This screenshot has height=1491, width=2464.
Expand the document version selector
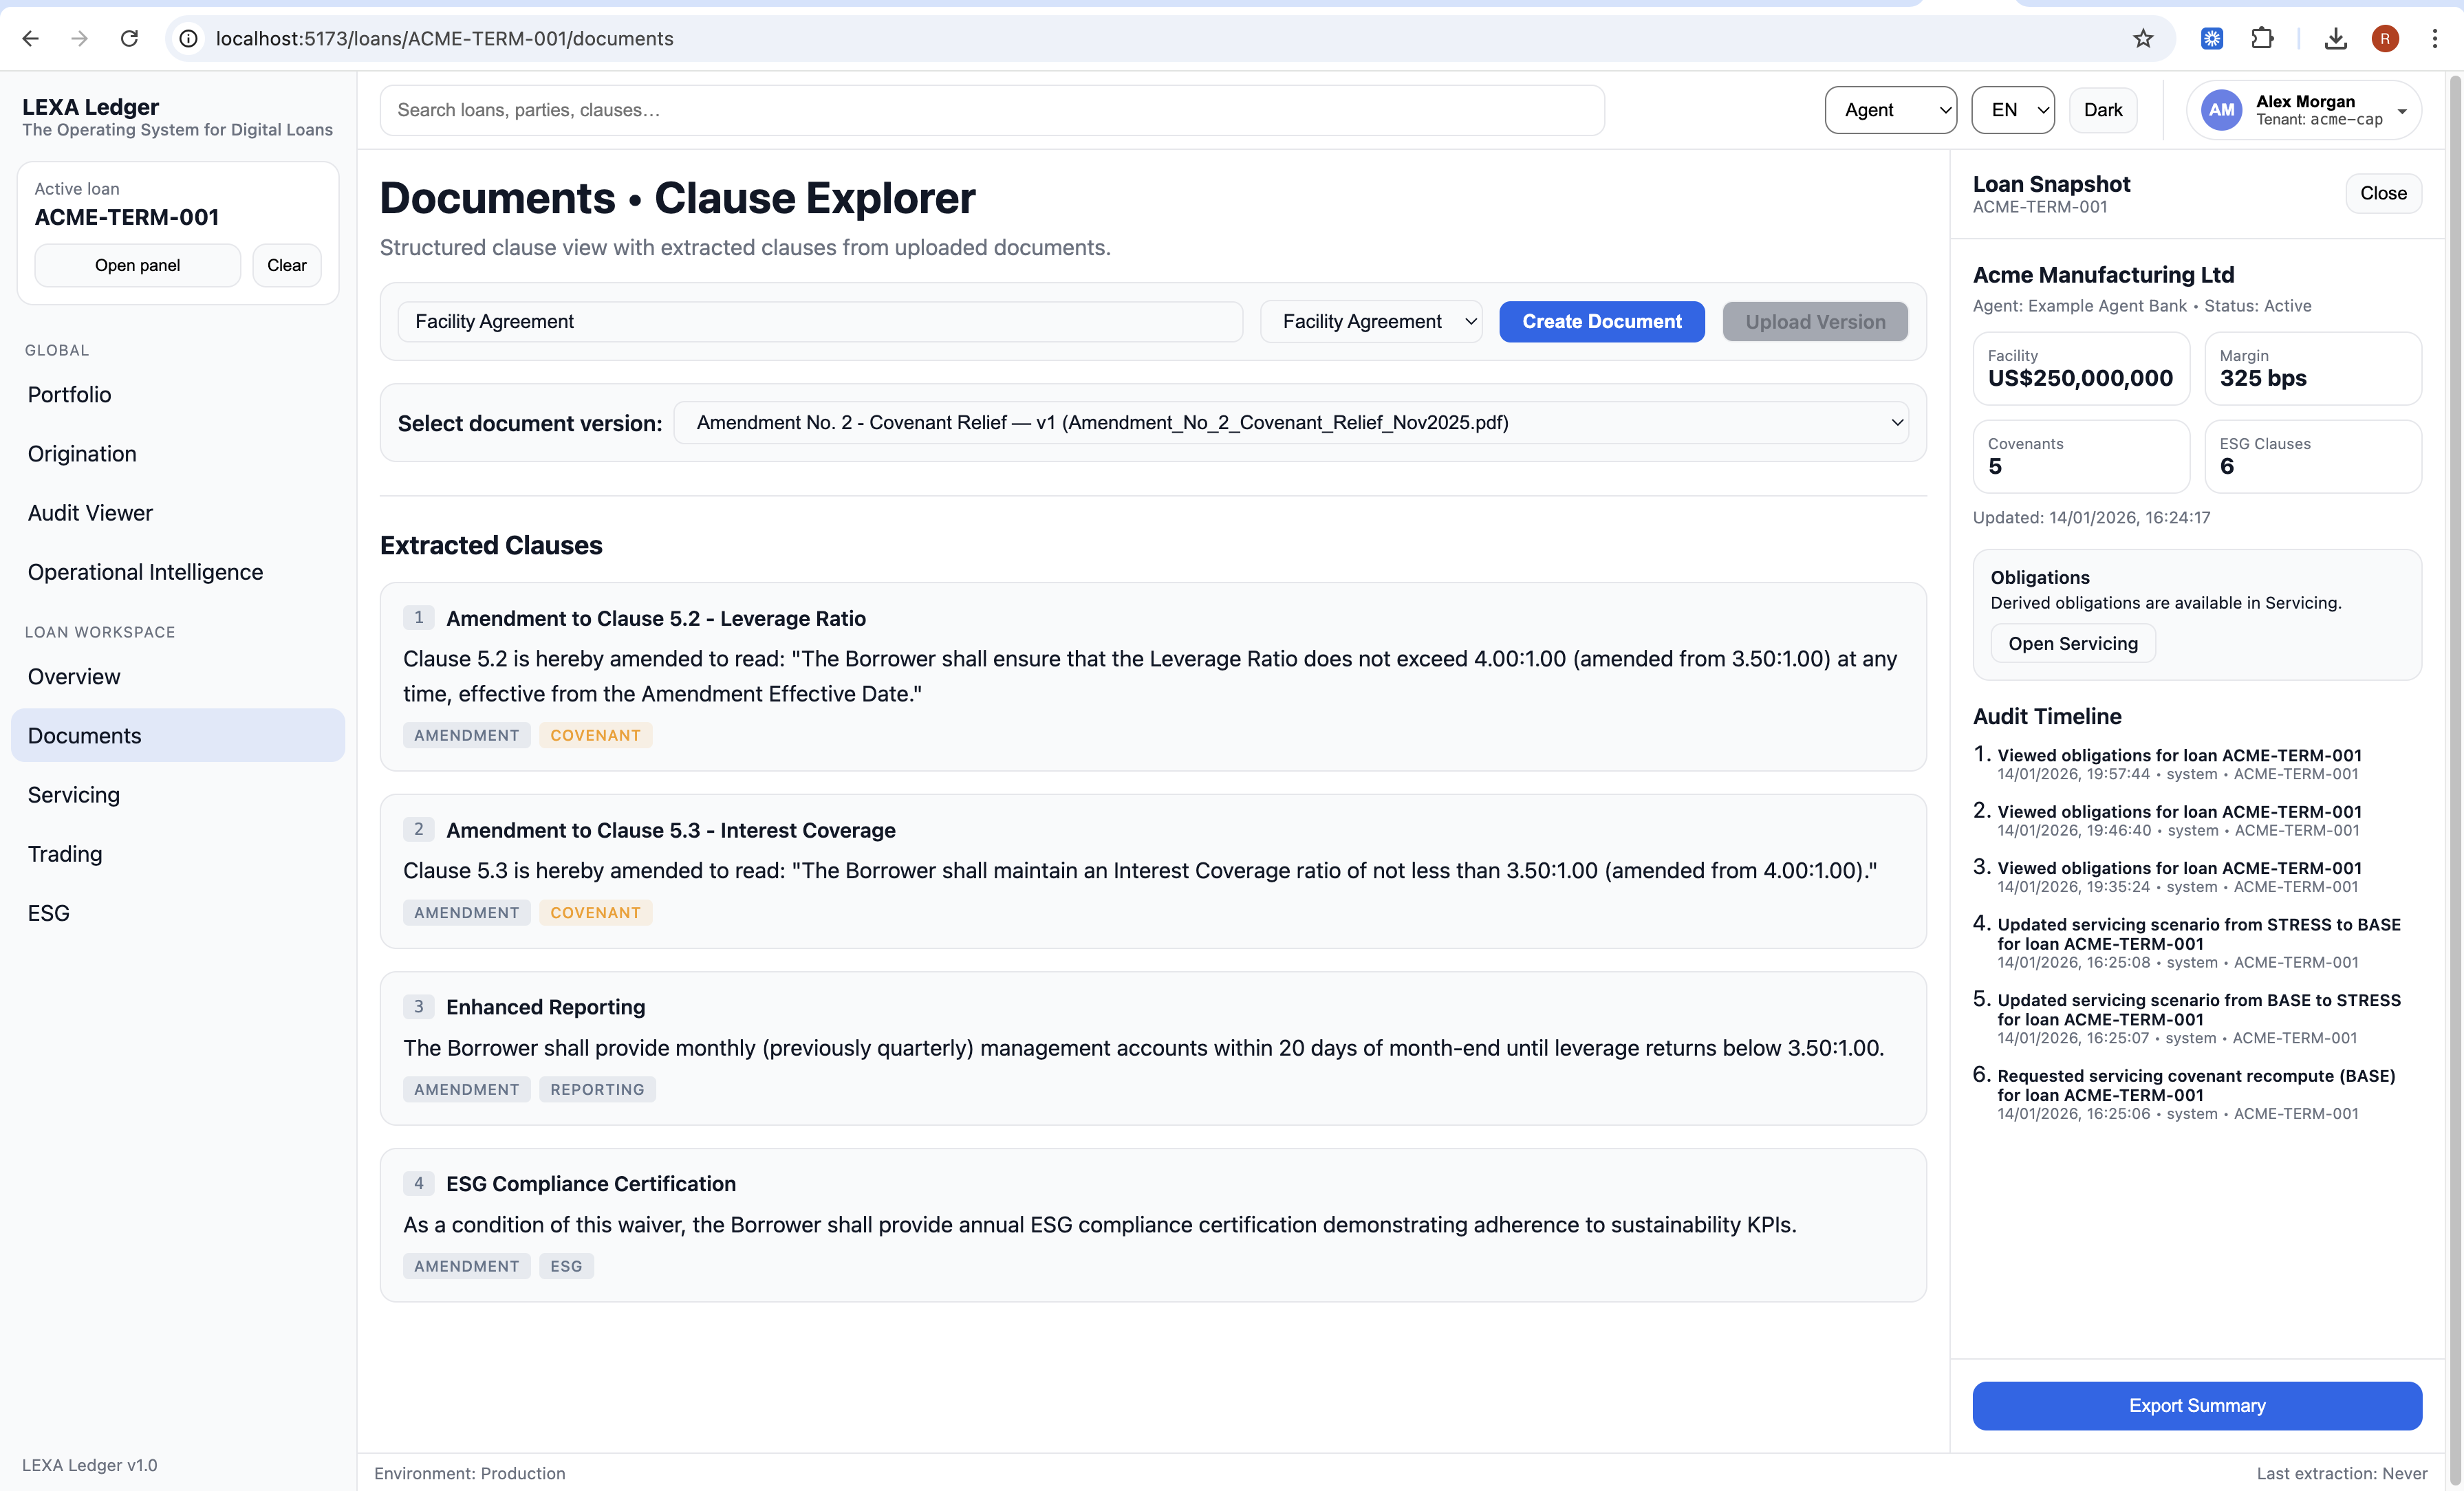point(1290,422)
